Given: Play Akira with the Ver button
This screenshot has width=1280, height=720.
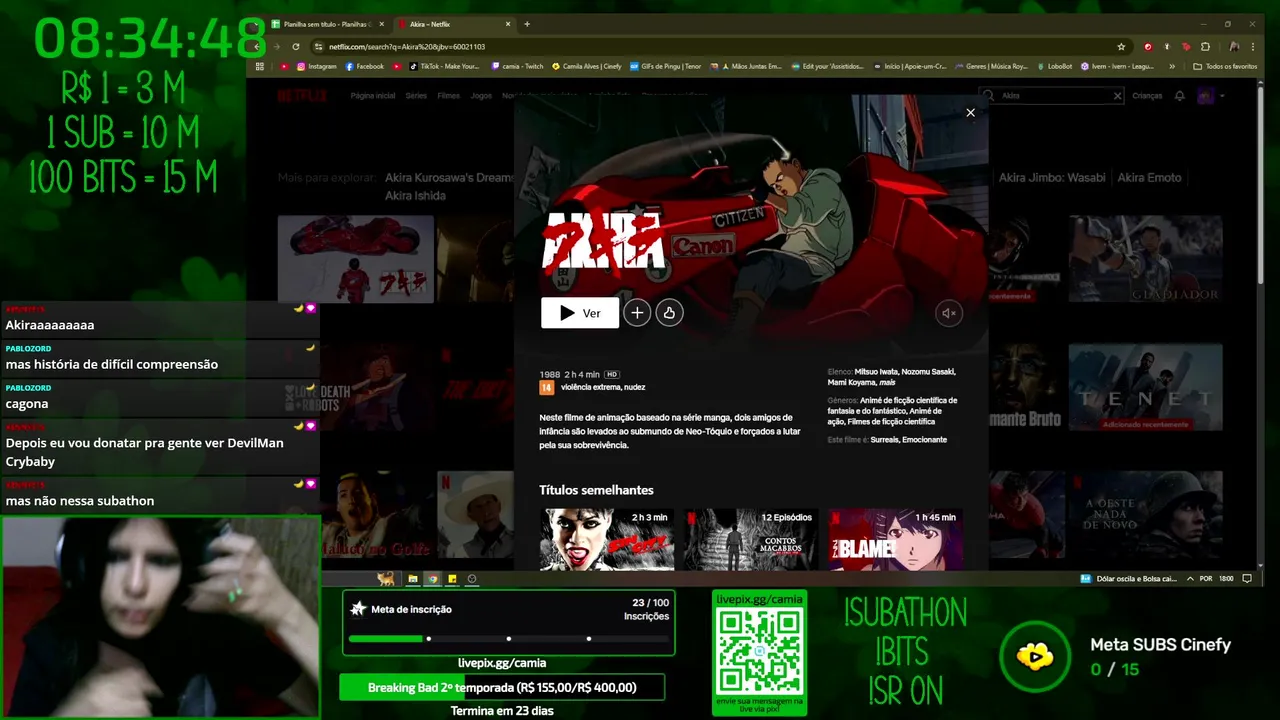Looking at the screenshot, I should pyautogui.click(x=580, y=313).
